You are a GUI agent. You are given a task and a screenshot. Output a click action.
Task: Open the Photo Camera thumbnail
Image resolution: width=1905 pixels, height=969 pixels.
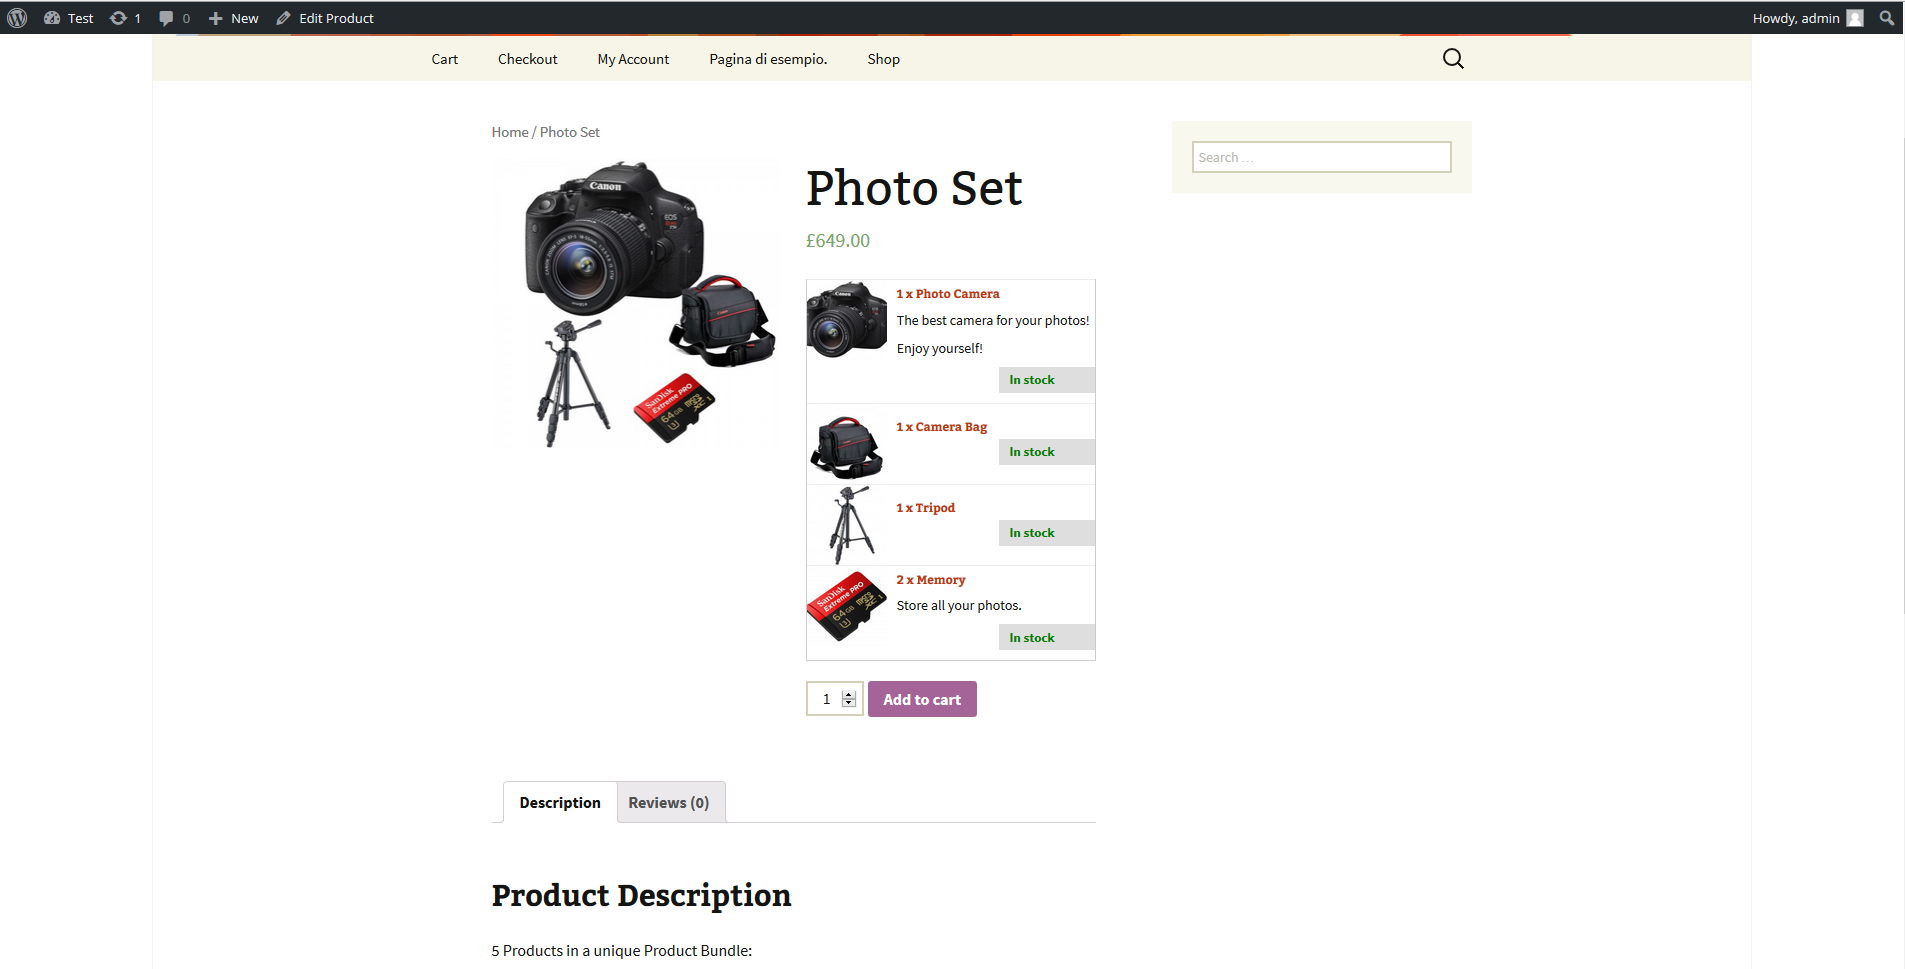(847, 320)
